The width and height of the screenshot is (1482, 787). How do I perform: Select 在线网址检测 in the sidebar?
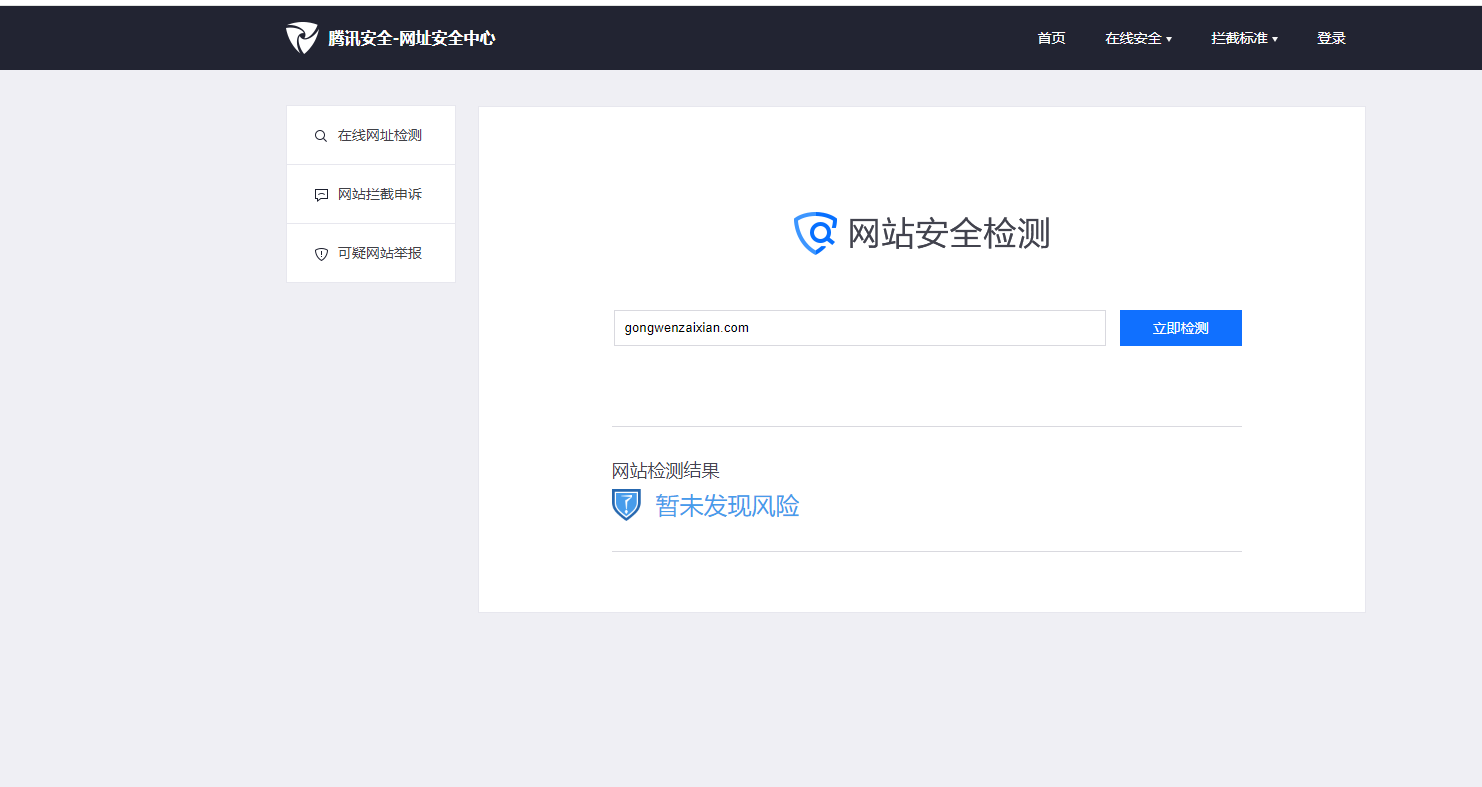coord(371,135)
